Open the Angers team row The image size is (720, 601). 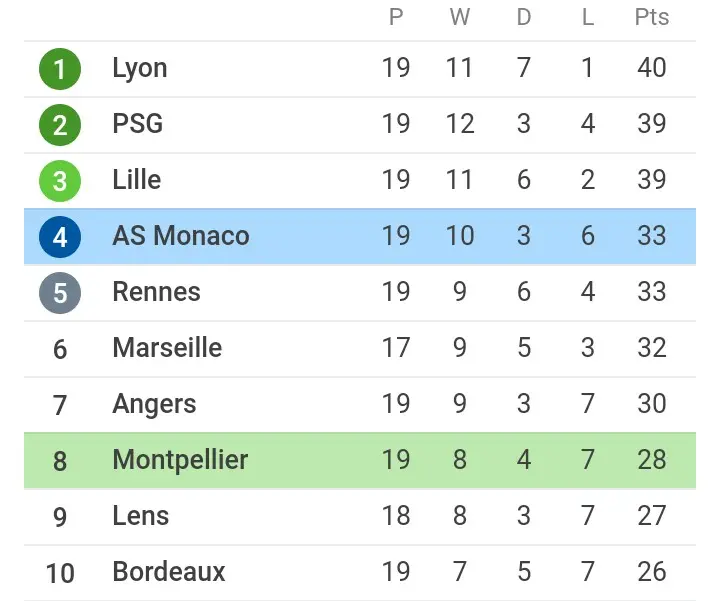360,404
